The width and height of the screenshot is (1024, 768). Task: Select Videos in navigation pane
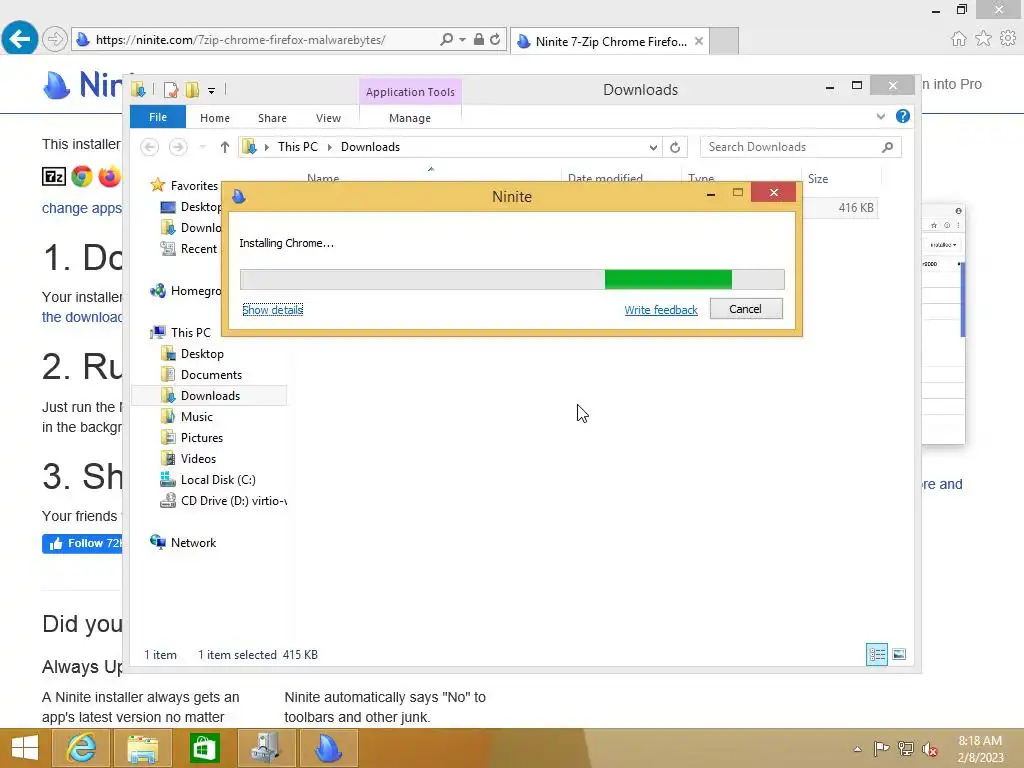[198, 458]
